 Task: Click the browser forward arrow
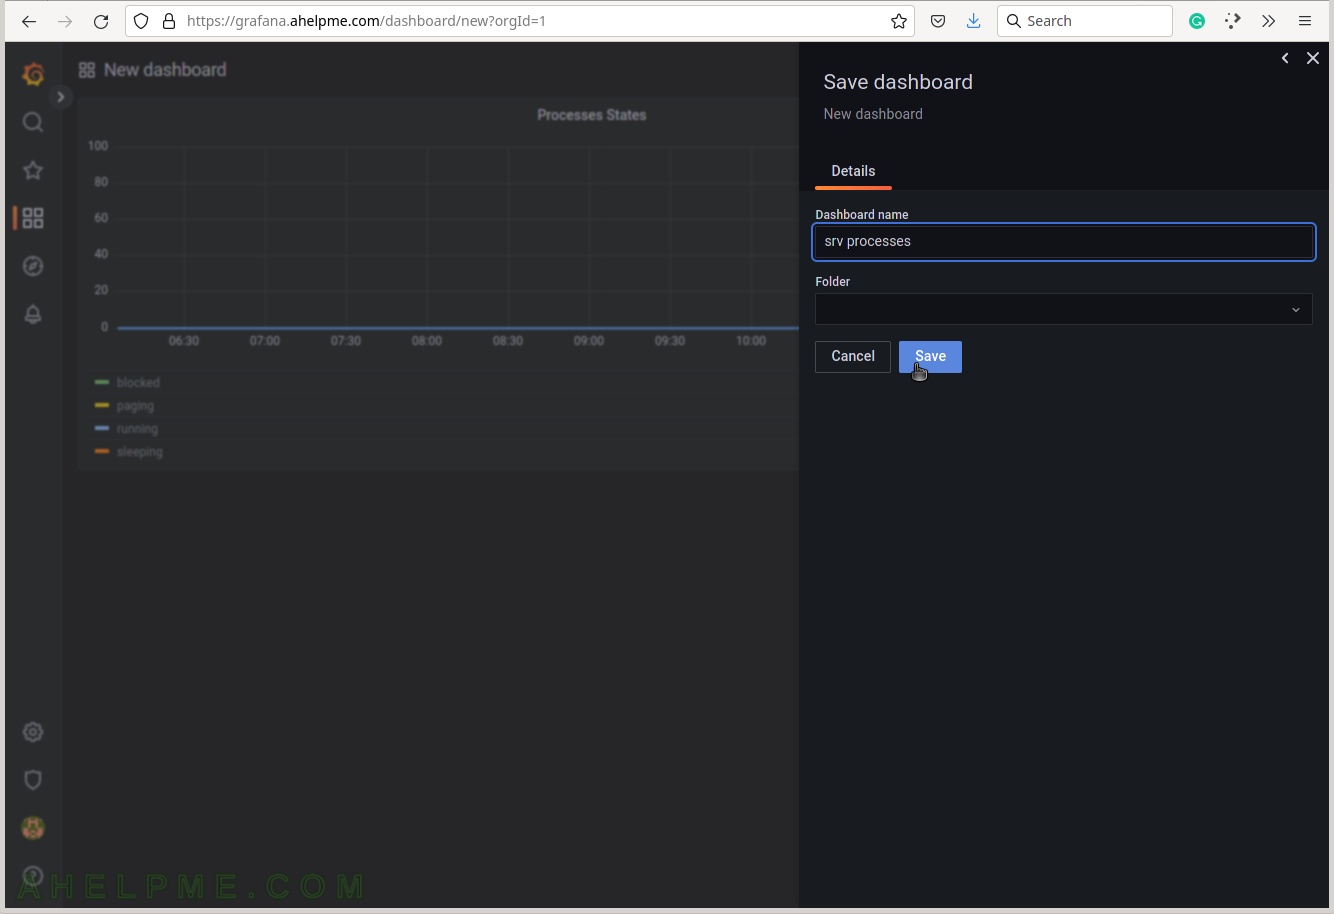65,21
